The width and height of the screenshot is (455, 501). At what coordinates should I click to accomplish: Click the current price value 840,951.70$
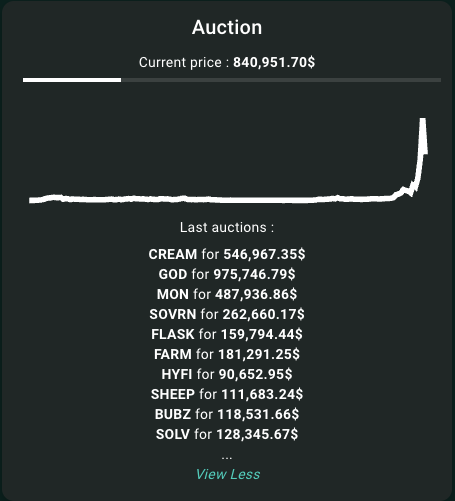pos(274,62)
